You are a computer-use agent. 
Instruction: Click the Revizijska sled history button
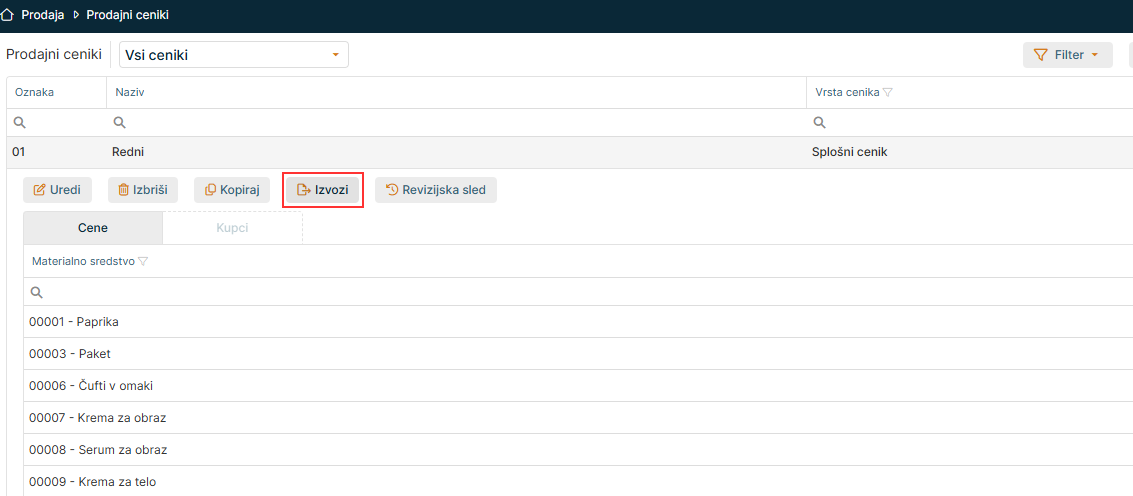435,190
